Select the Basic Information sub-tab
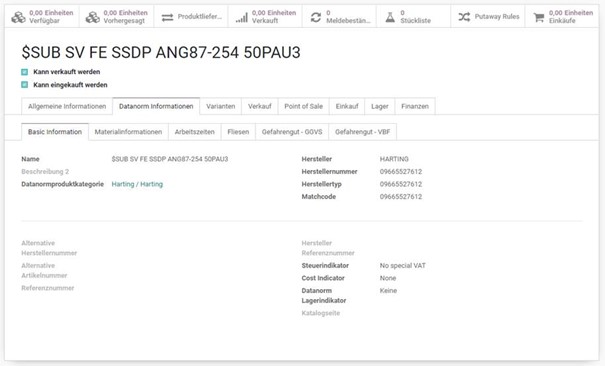This screenshot has height=366, width=605. click(55, 132)
